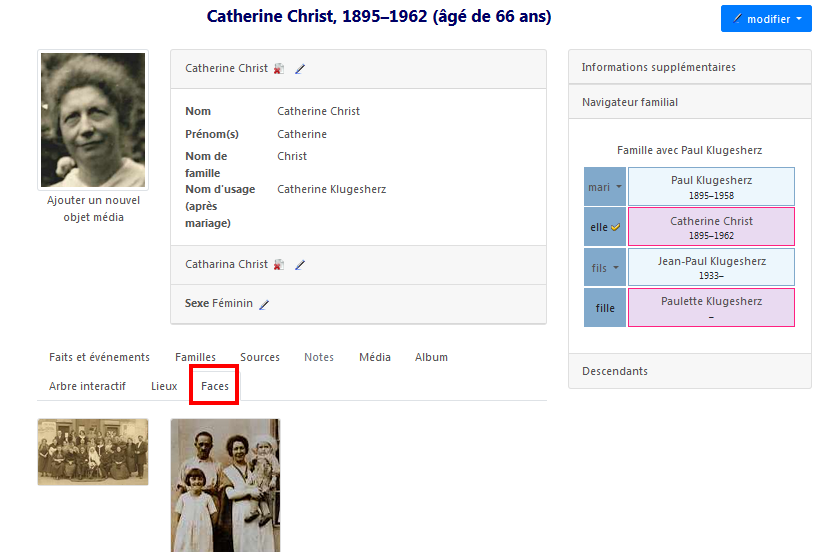817x552 pixels.
Task: Select the Faces tab
Action: click(214, 386)
